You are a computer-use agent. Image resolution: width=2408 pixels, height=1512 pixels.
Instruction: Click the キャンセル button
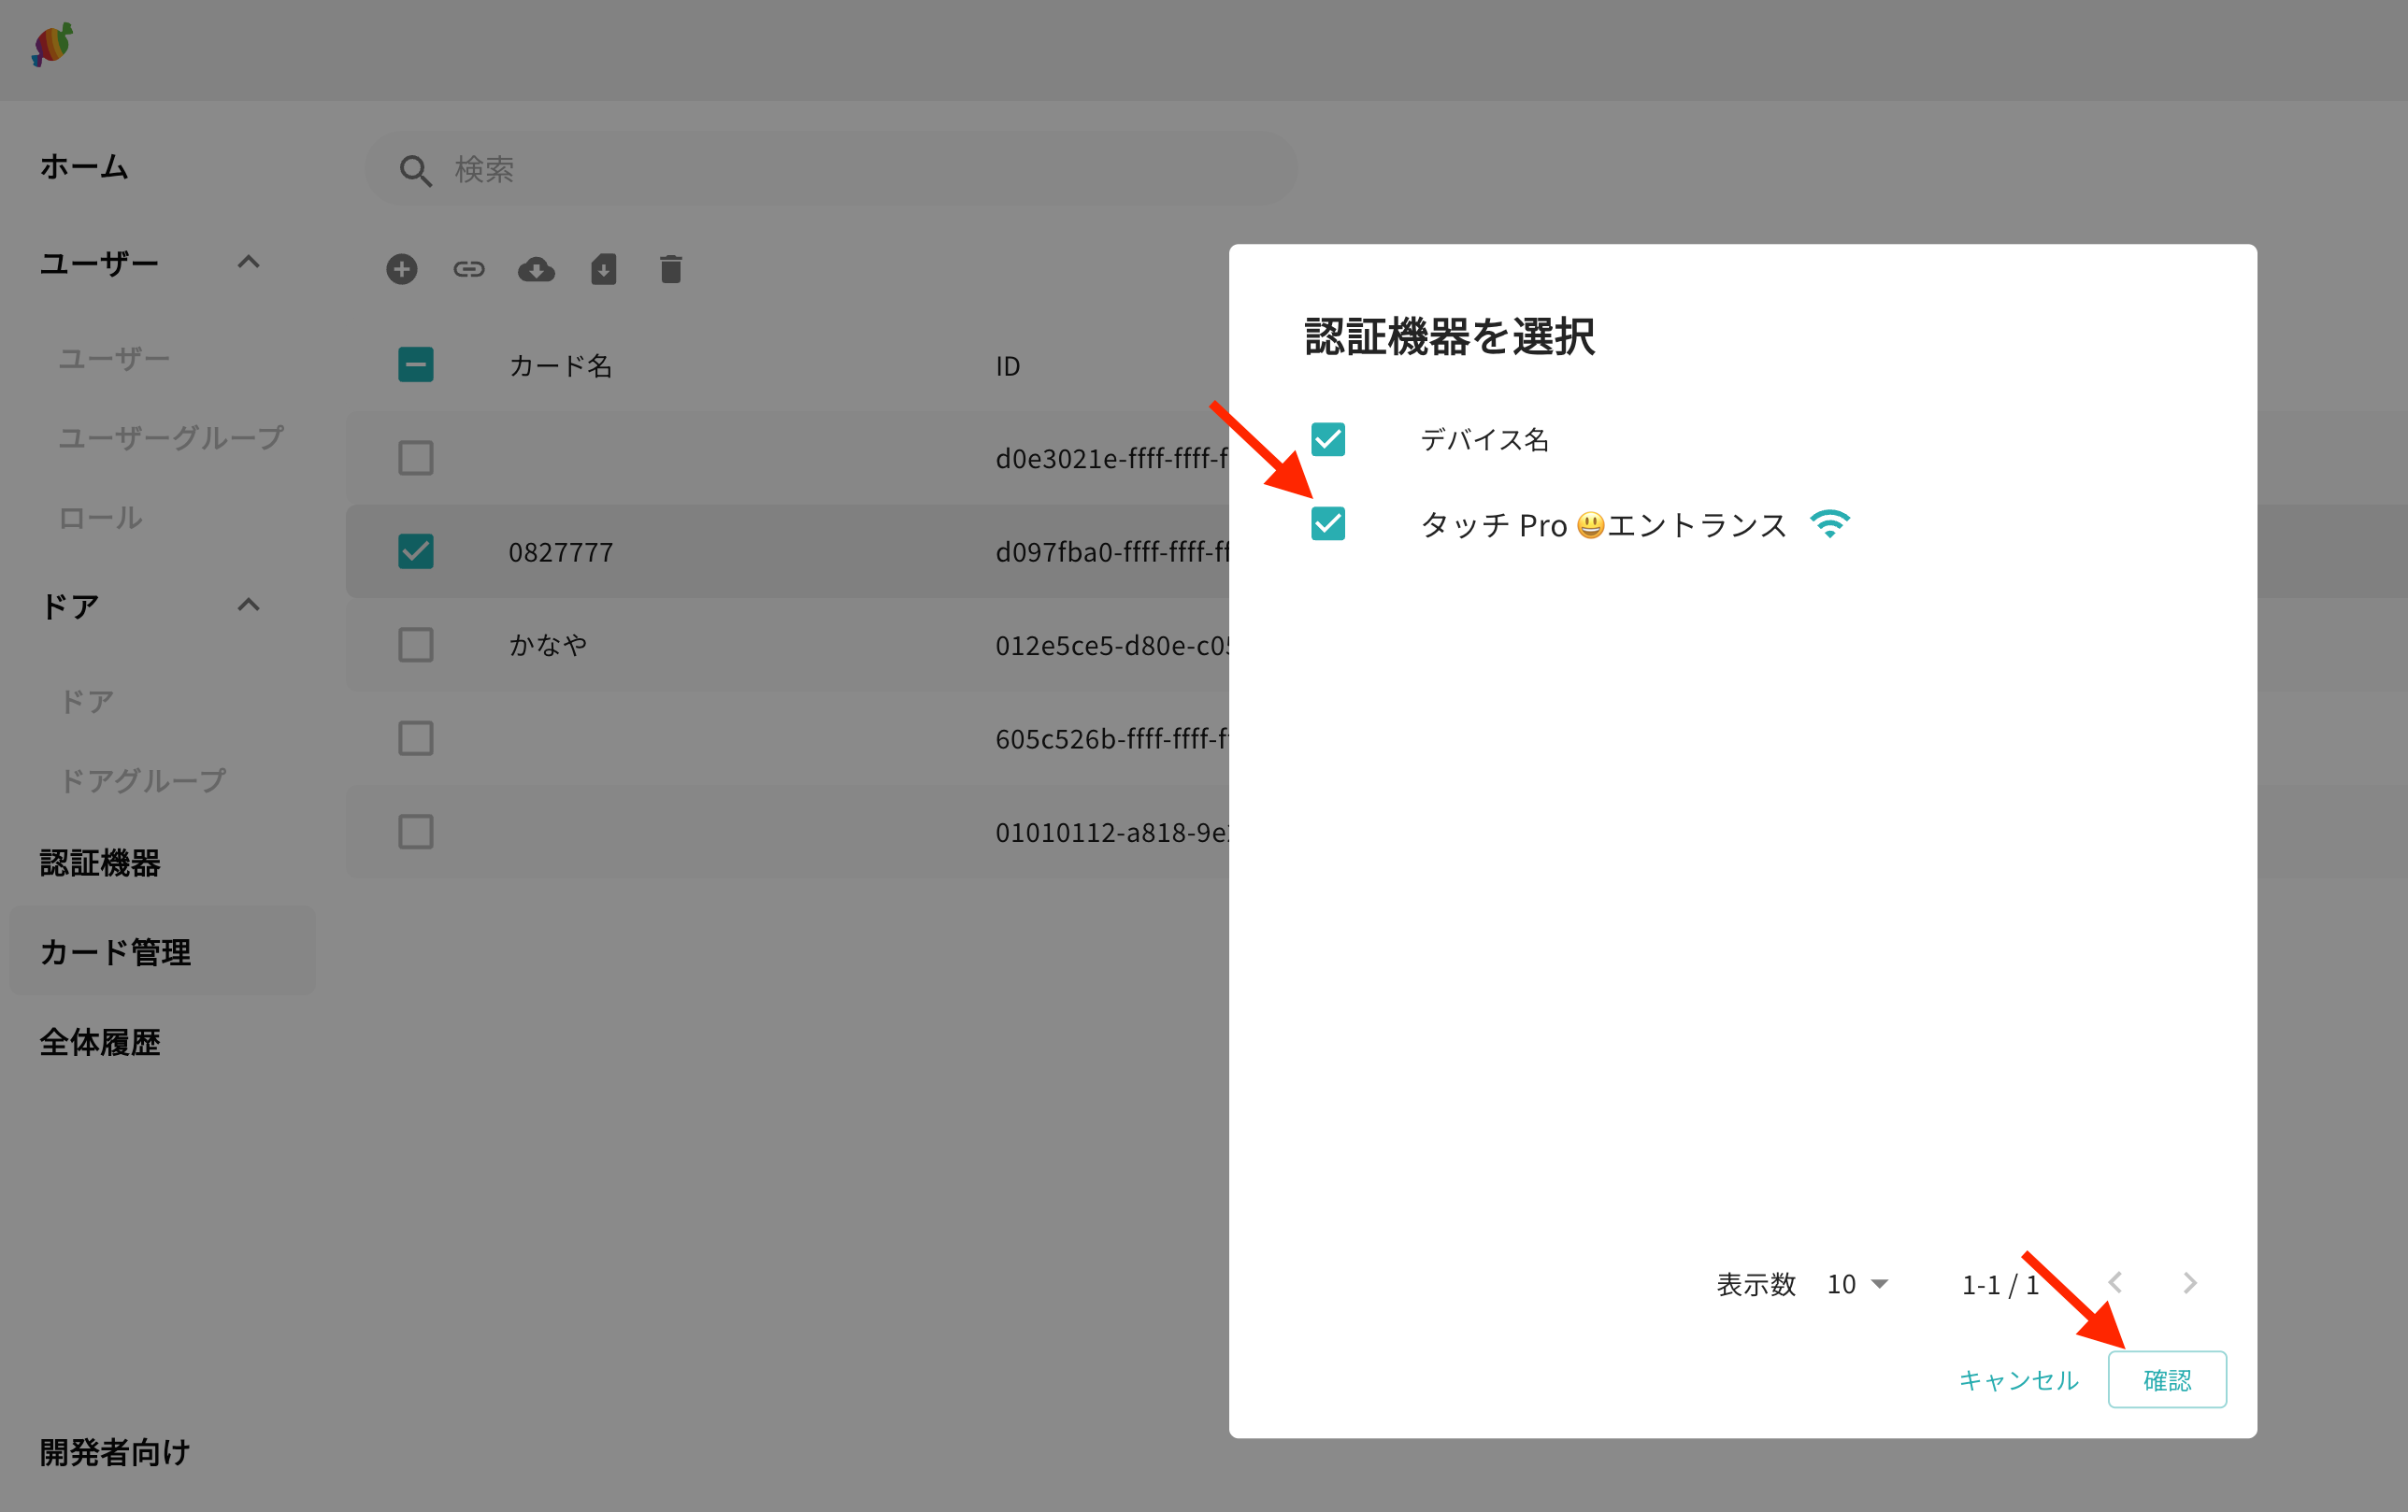click(2018, 1380)
